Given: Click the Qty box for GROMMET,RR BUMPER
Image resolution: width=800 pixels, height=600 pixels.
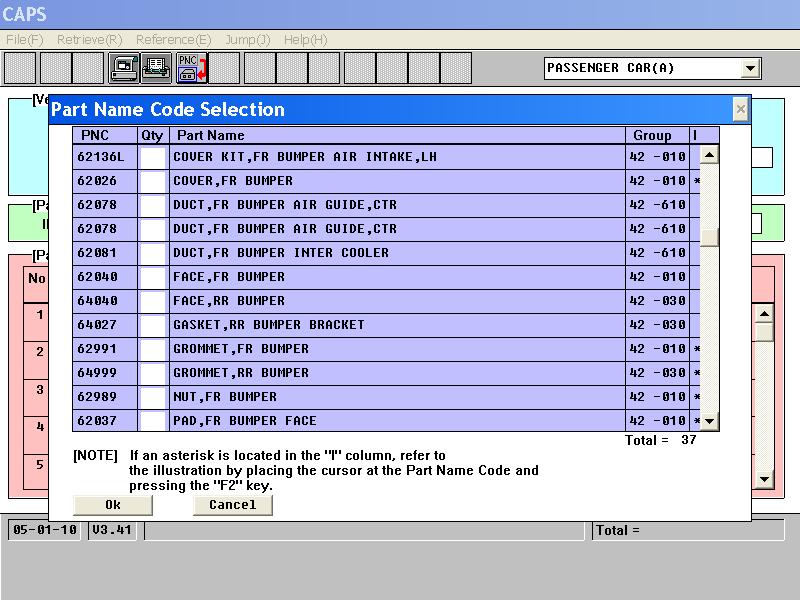Looking at the screenshot, I should click(153, 373).
